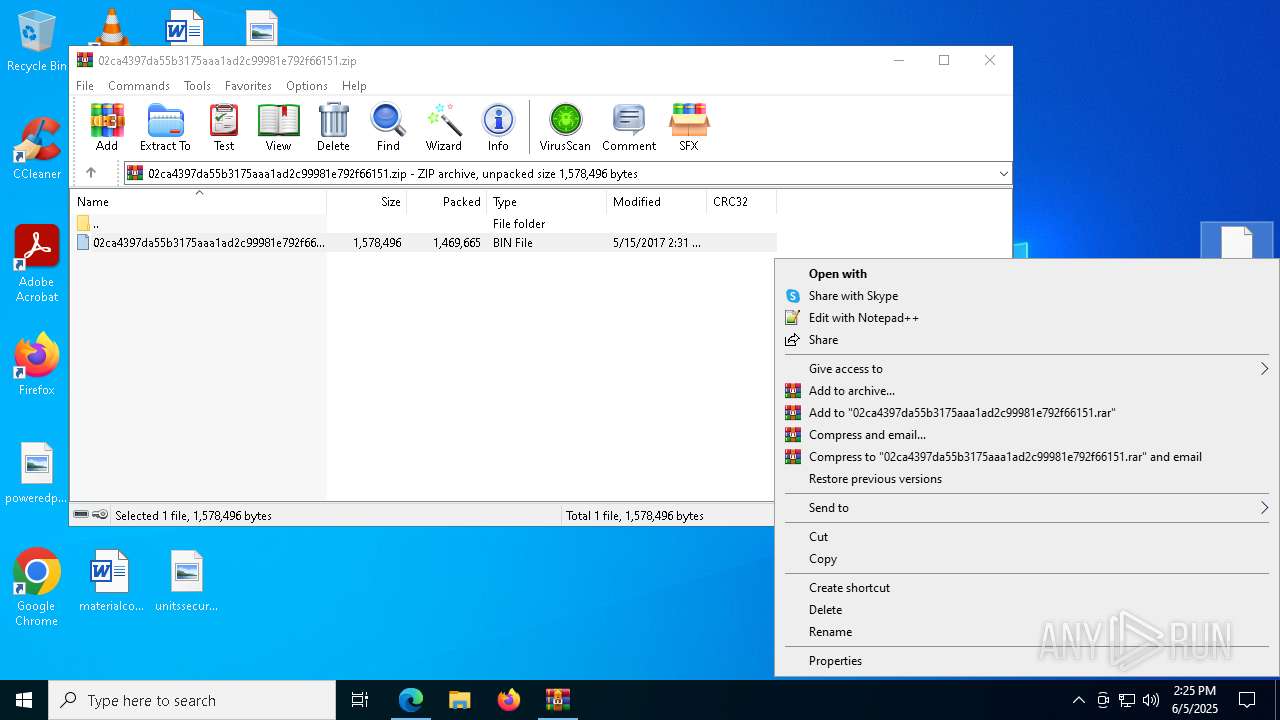Screen dimensions: 1280x720
Task: Expand the archive path dropdown arrow
Action: (1003, 174)
